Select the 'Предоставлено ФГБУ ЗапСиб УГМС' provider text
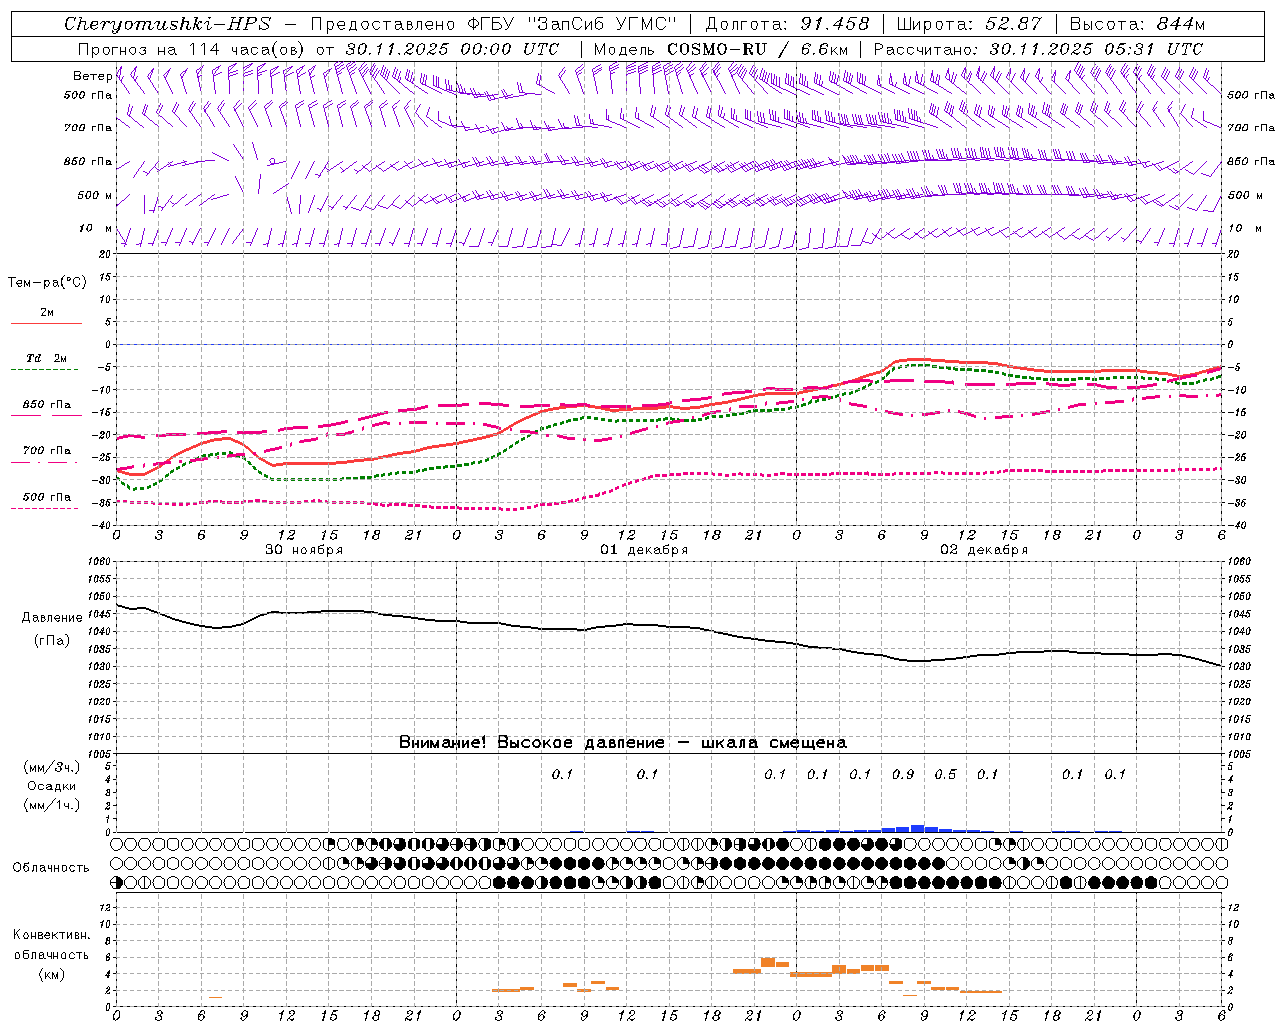This screenshot has width=1280, height=1024. point(494,24)
